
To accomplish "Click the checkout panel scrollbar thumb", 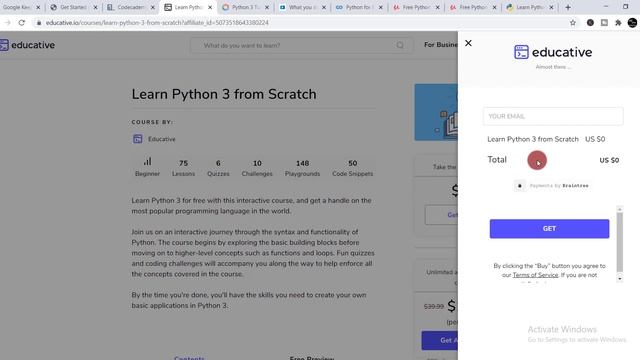I will pyautogui.click(x=620, y=242).
